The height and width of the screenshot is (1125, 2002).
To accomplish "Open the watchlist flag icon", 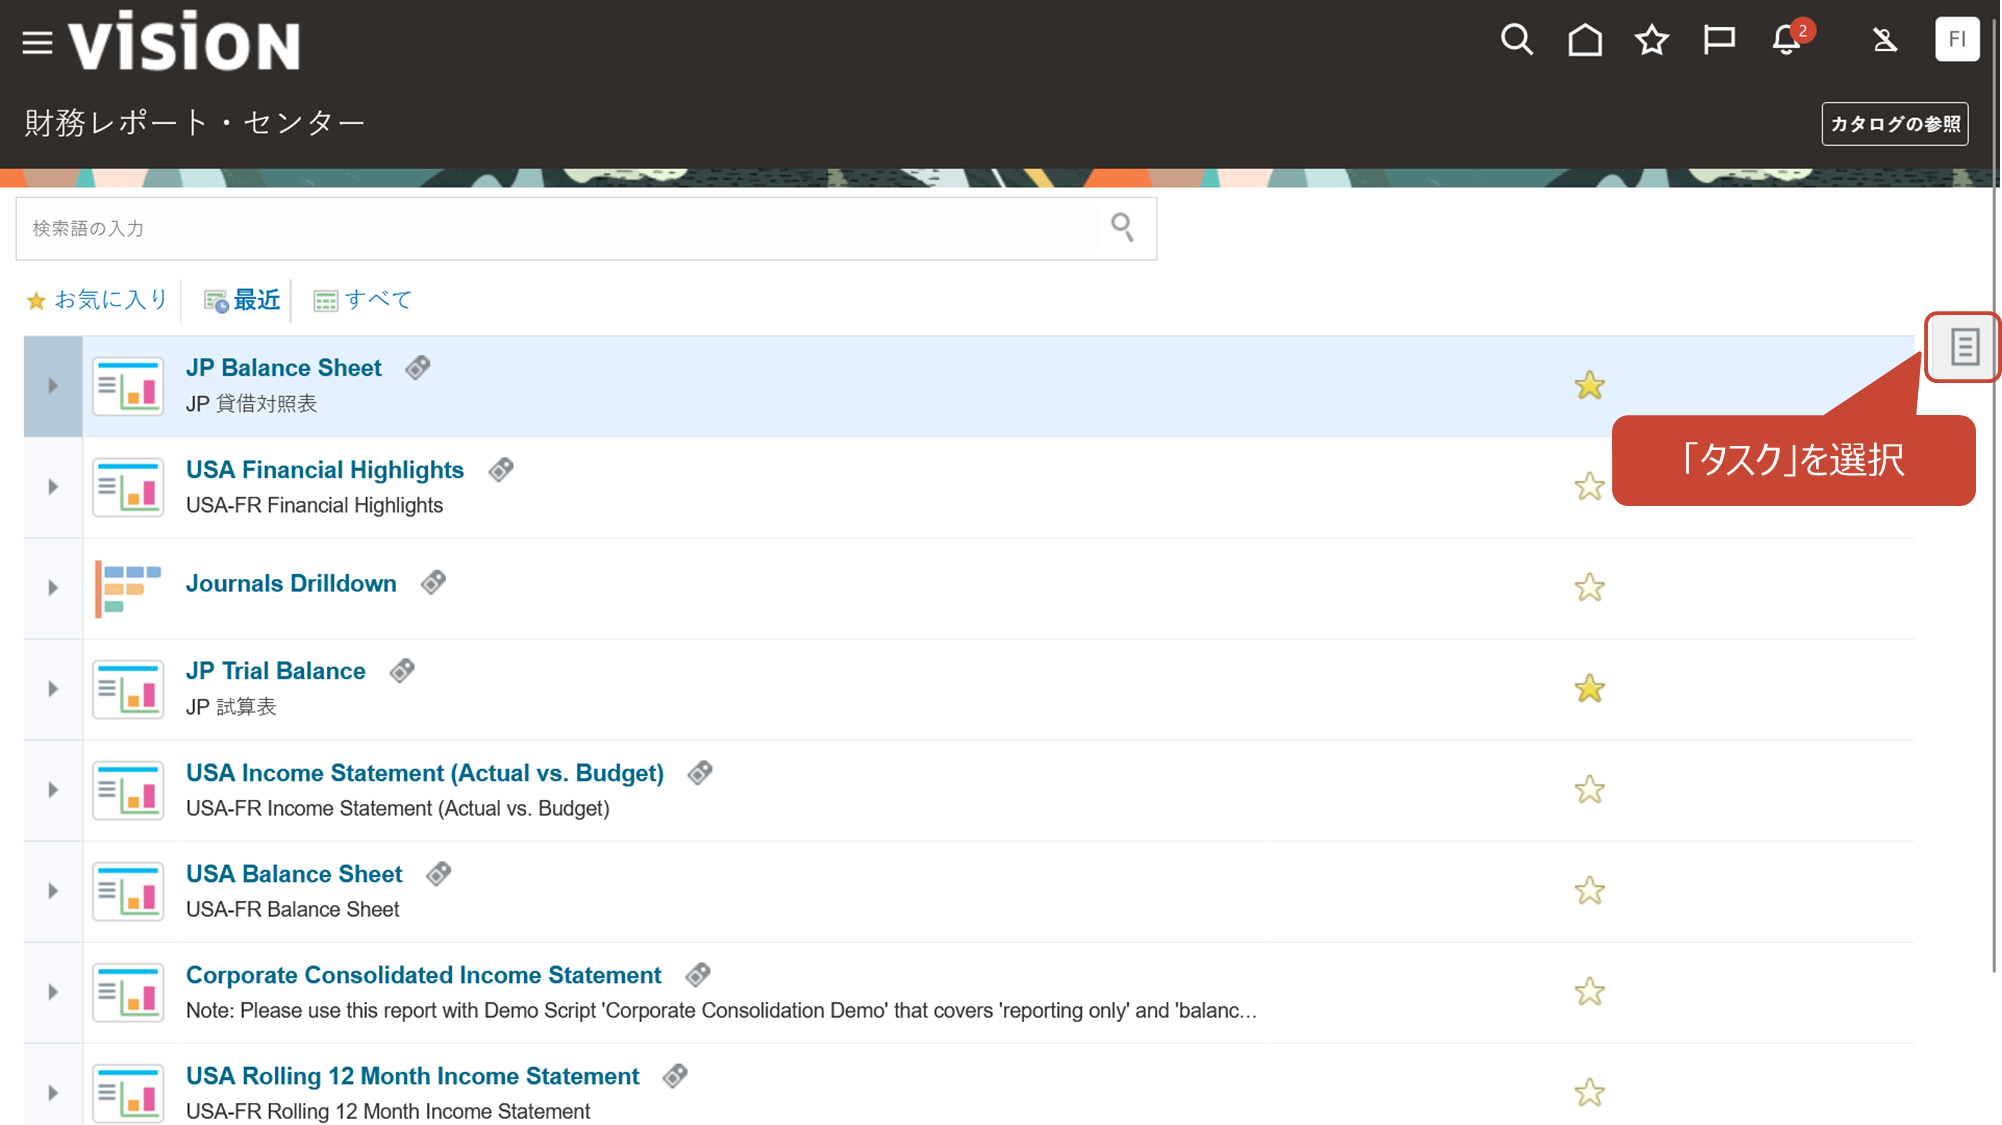I will (1718, 40).
